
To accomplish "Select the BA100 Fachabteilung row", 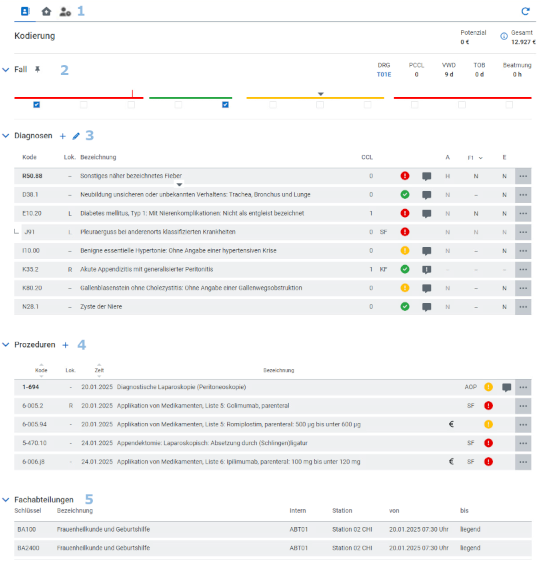I will point(273,530).
